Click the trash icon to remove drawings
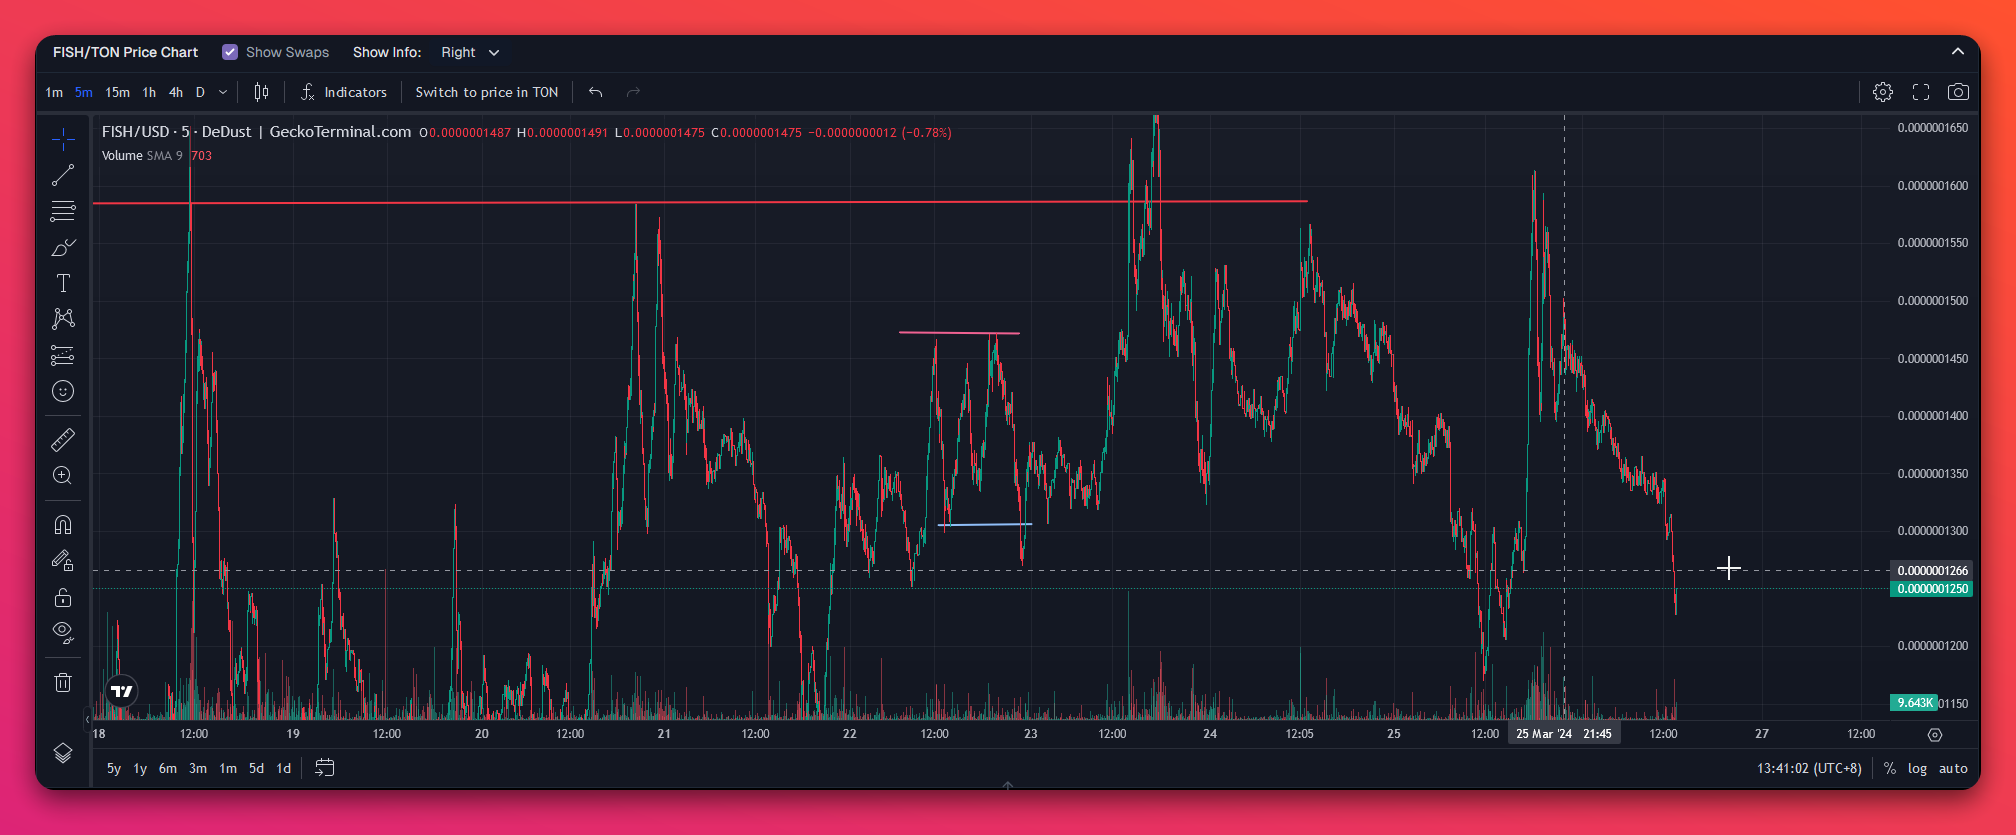2016x835 pixels. point(63,683)
